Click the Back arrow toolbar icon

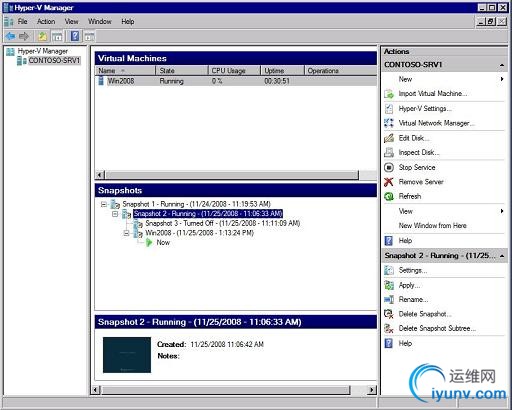[10, 36]
